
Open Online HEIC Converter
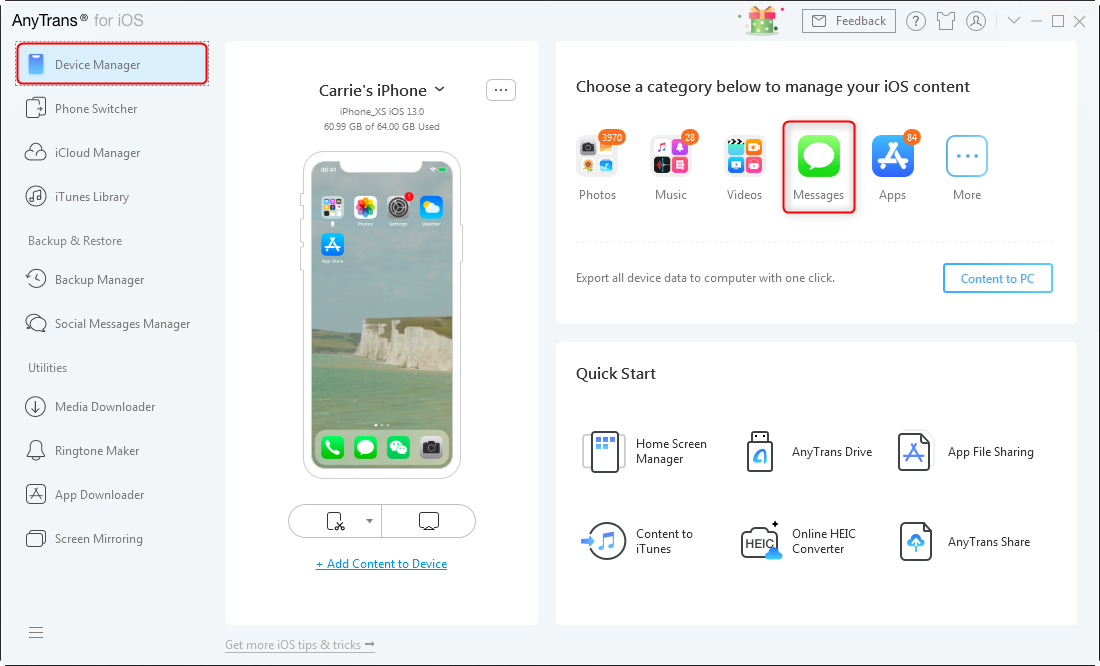(799, 541)
